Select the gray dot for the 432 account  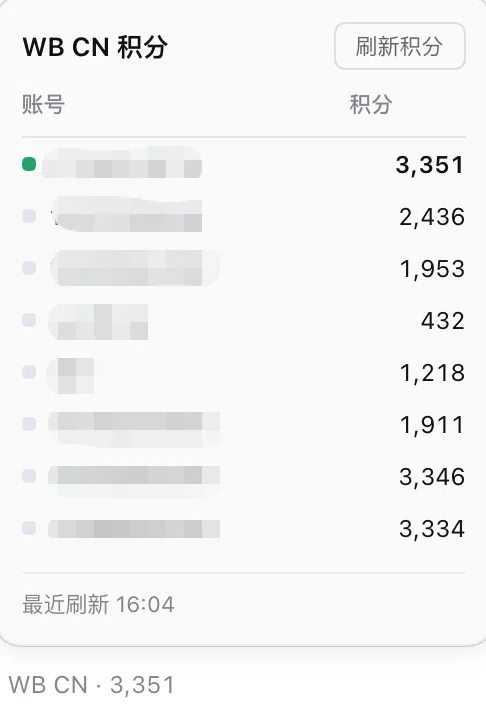point(29,320)
